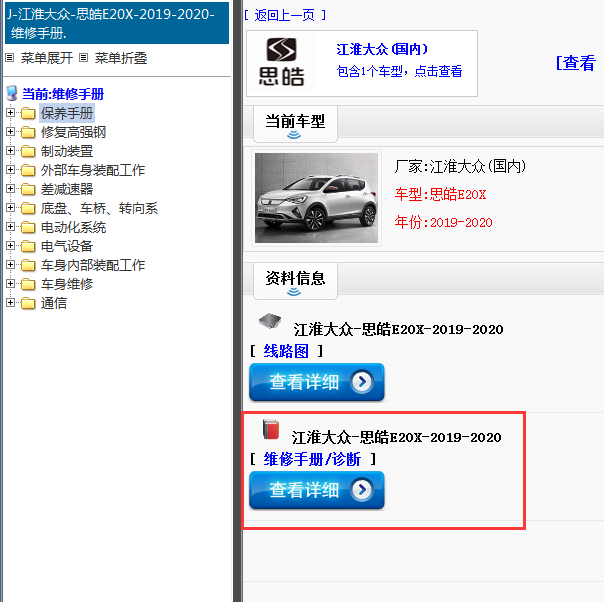Go back via 返回上一页 link

285,15
